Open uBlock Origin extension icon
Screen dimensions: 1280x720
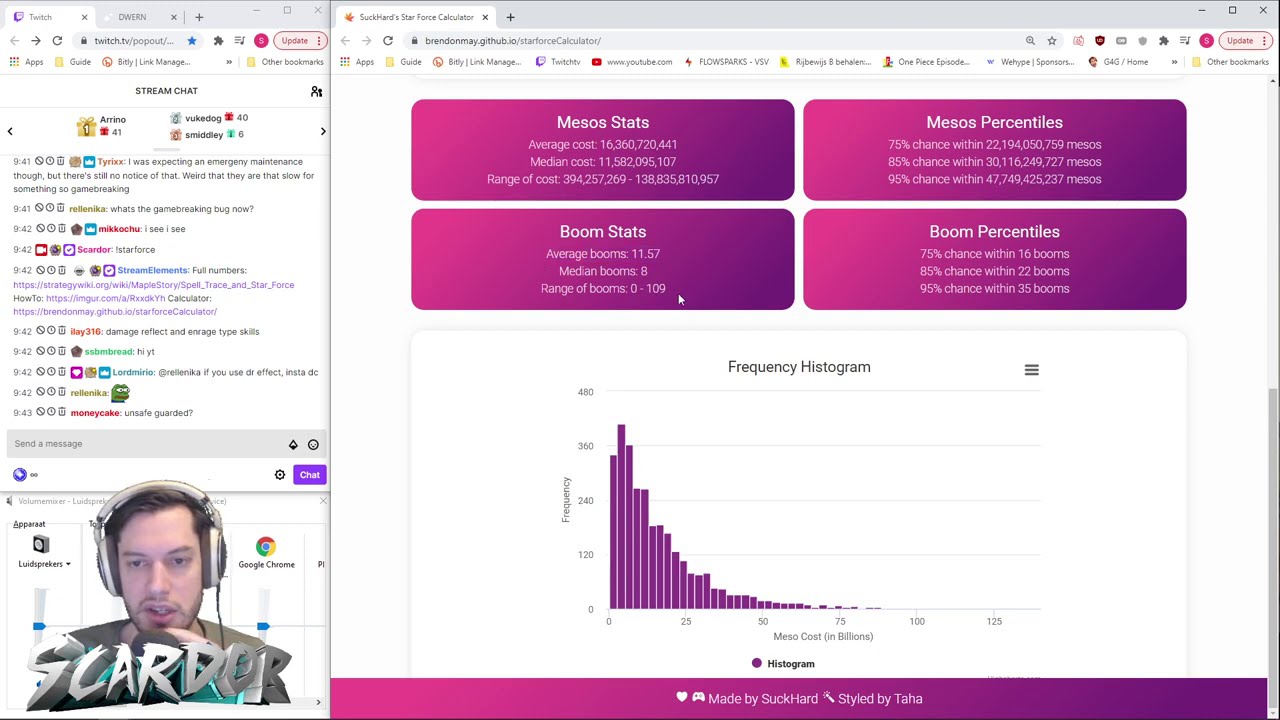coord(1100,41)
